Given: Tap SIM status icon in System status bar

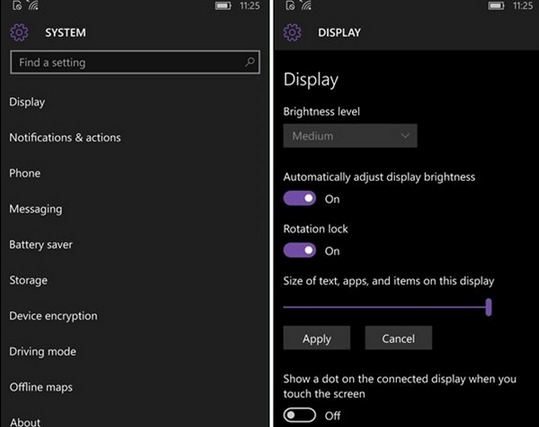Looking at the screenshot, I should pos(17,6).
